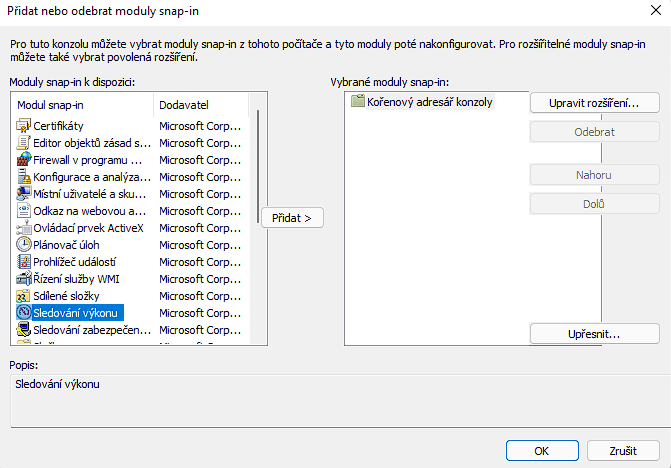This screenshot has height=468, width=671.
Task: Click the Plánovač úloh clock icon
Action: click(24, 245)
